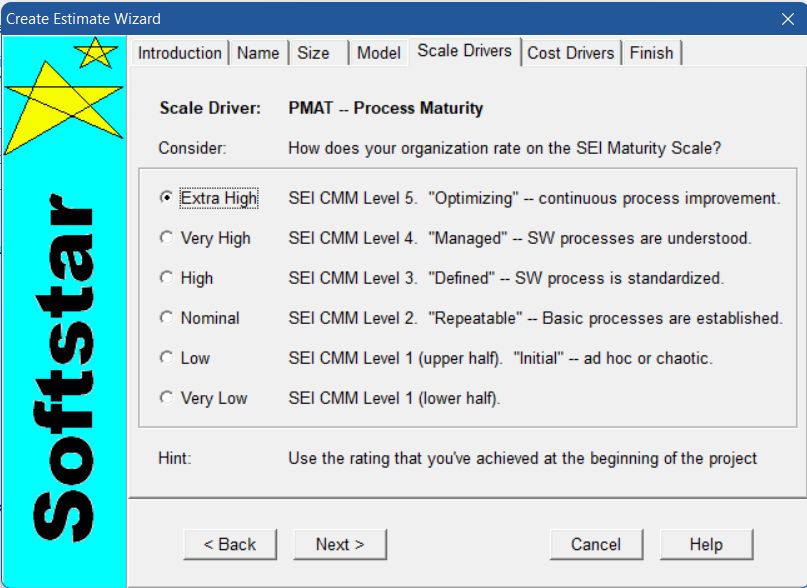Switch to the Introduction tab

click(180, 53)
